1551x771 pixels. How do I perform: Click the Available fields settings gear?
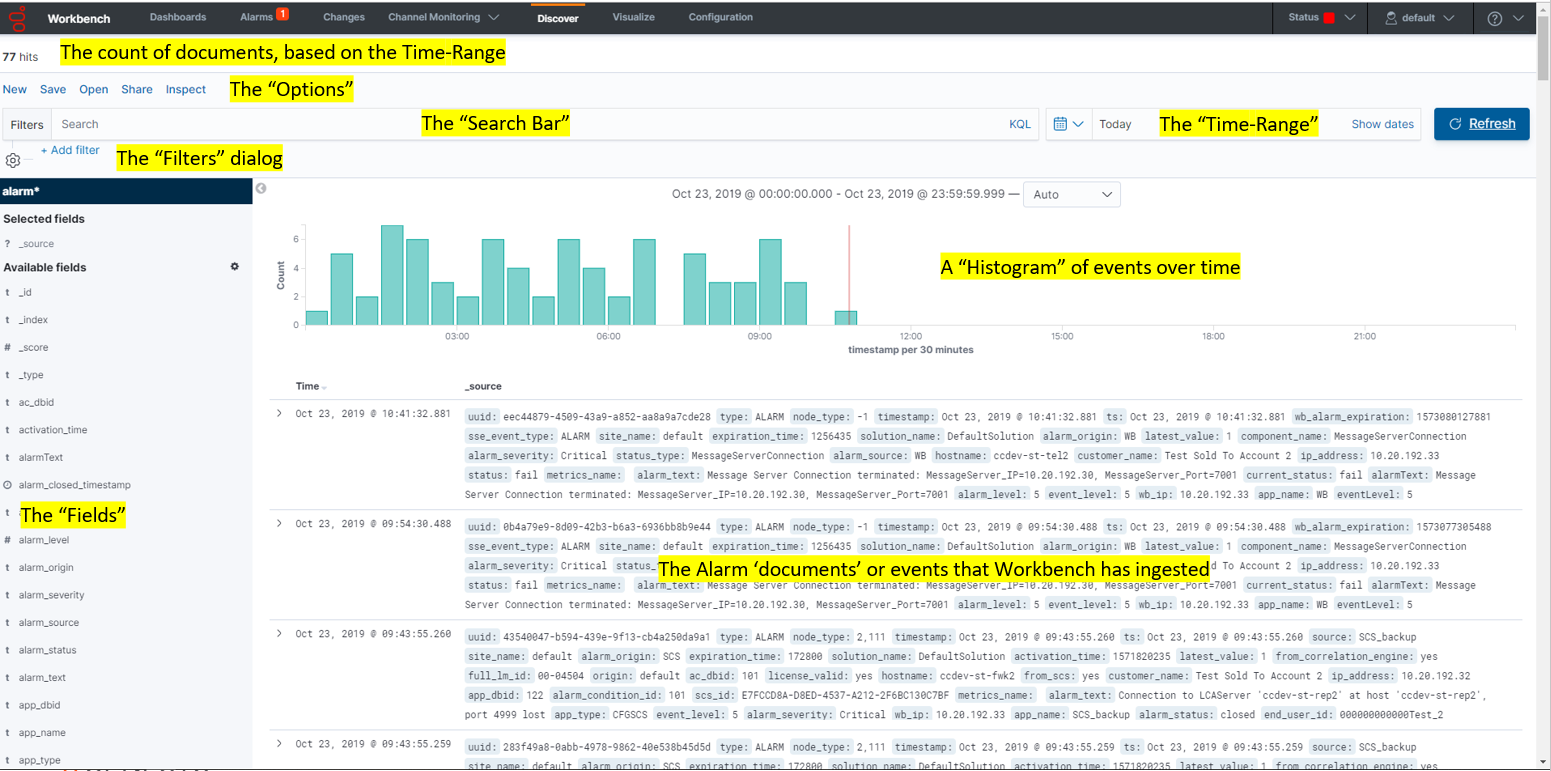235,267
